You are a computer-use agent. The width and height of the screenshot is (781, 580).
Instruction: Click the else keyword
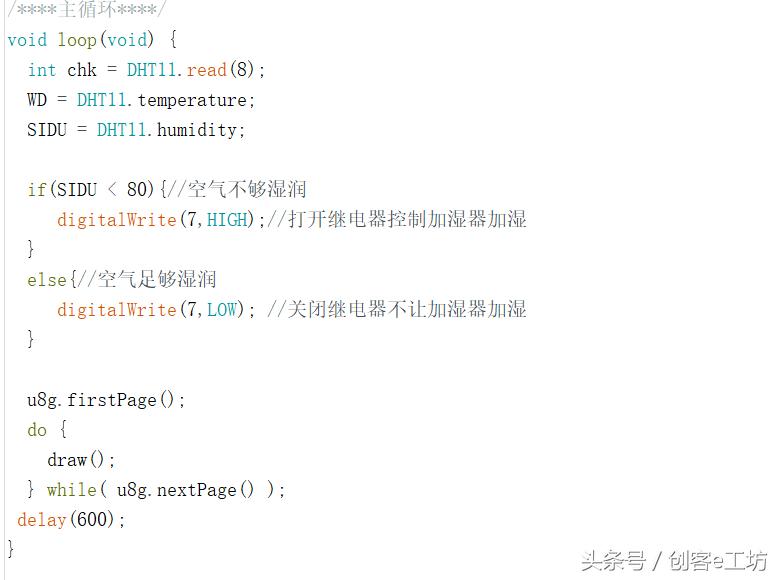46,280
